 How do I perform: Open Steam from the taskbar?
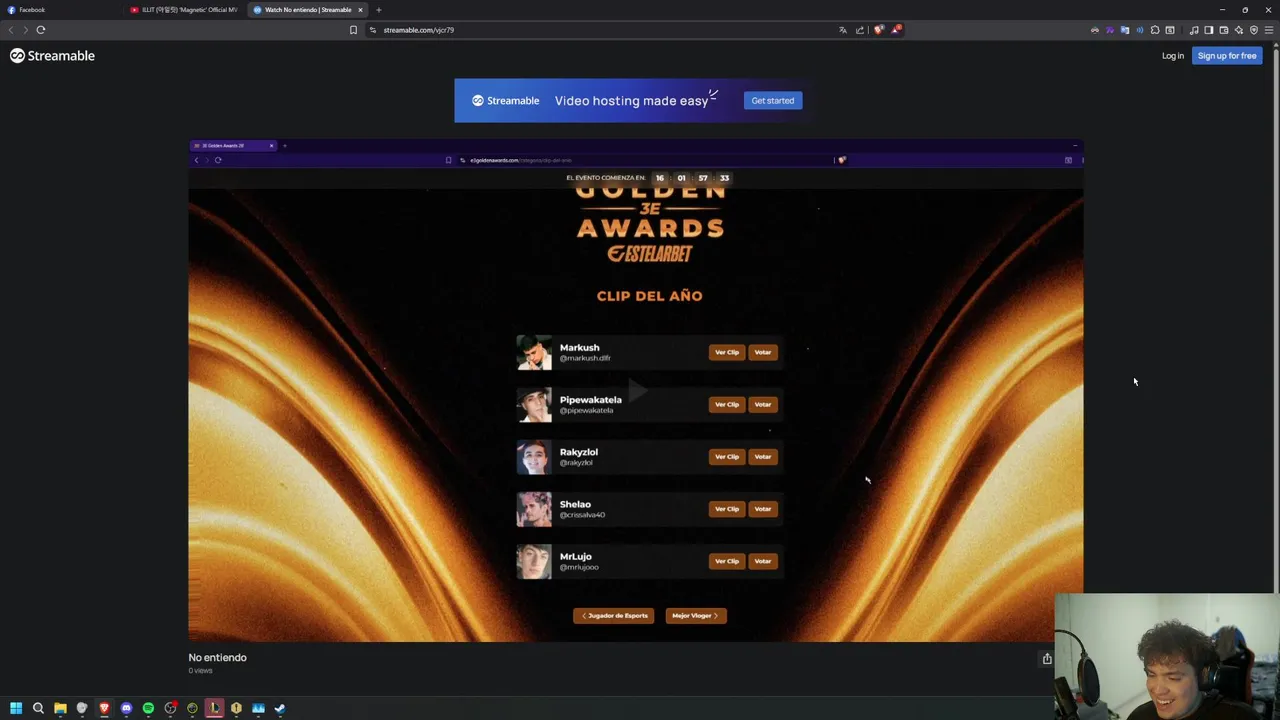[280, 708]
